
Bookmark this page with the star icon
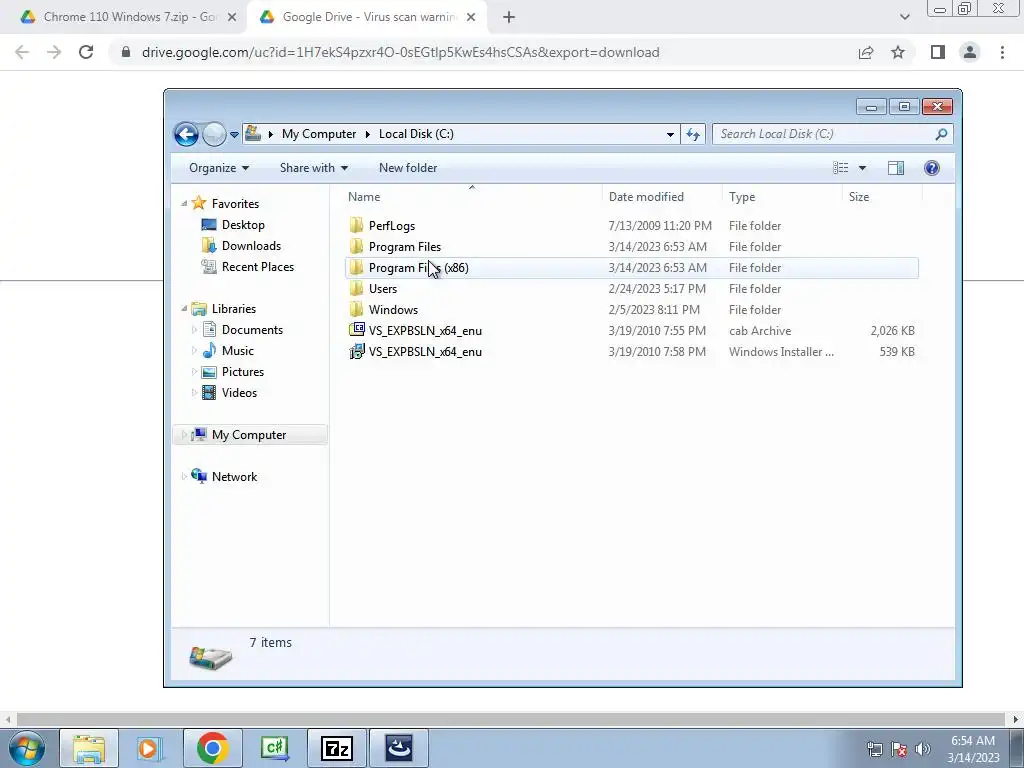[x=898, y=52]
